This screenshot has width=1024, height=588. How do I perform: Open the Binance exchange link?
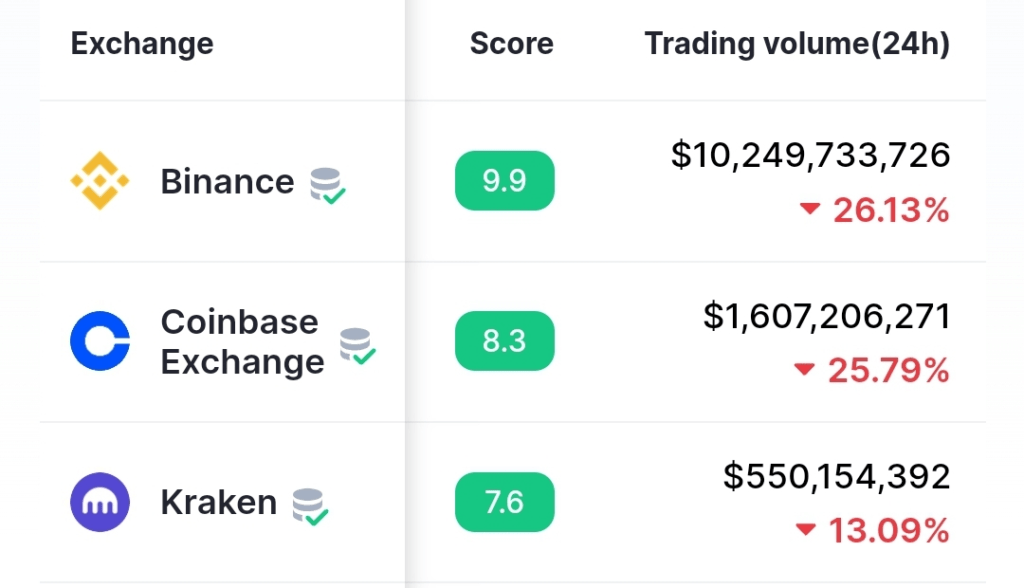pyautogui.click(x=227, y=181)
